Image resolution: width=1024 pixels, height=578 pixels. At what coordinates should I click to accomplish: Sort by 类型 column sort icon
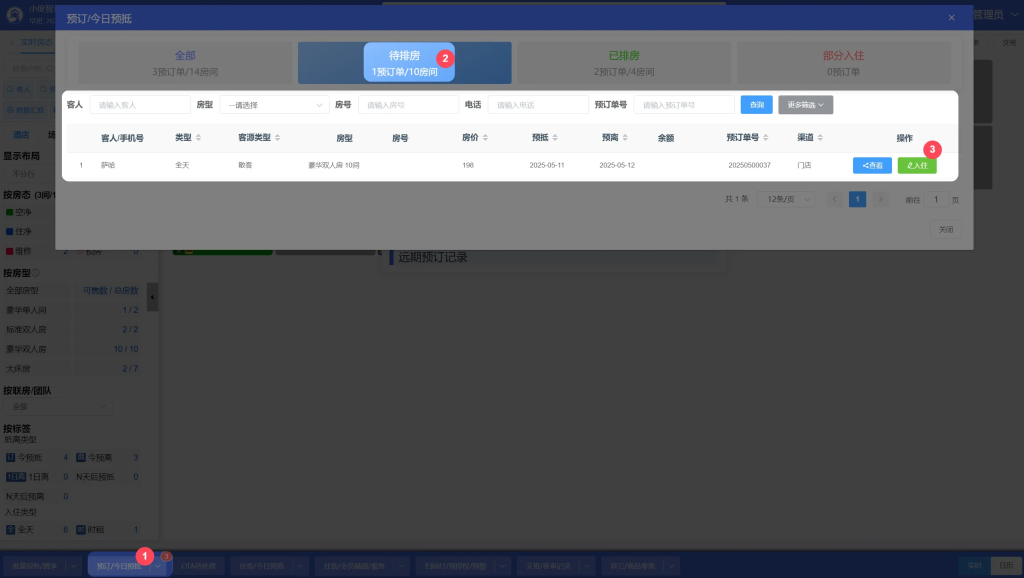click(x=198, y=138)
